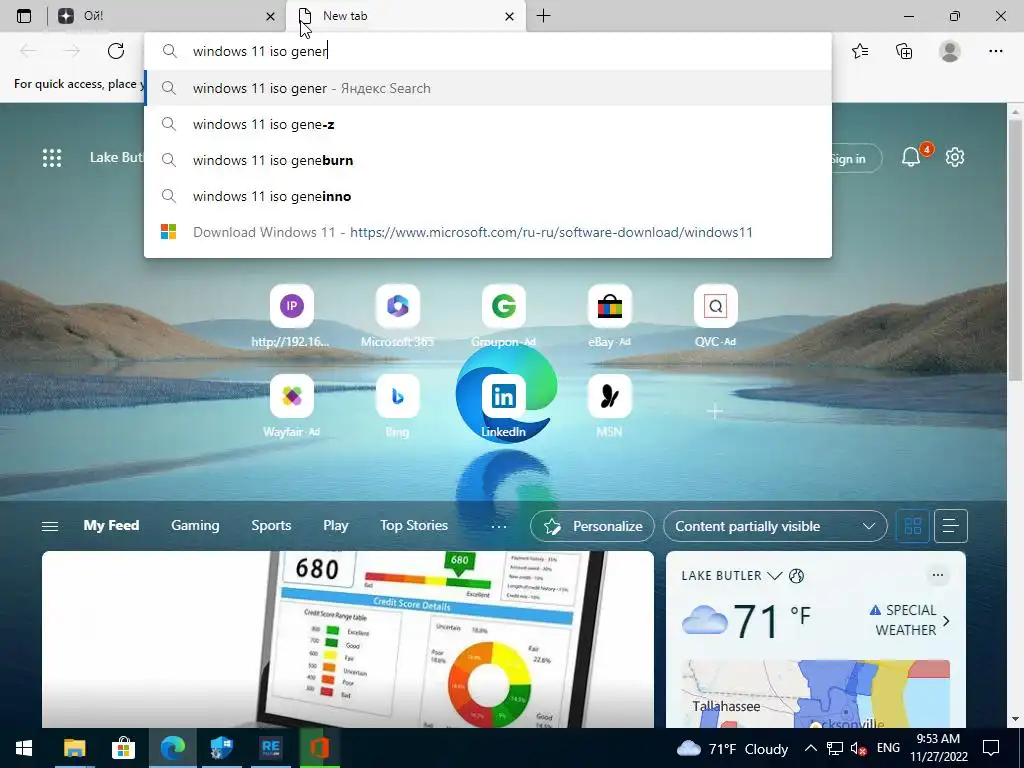Click the Back navigation arrow
Viewport: 1024px width, 768px height.
pos(28,51)
